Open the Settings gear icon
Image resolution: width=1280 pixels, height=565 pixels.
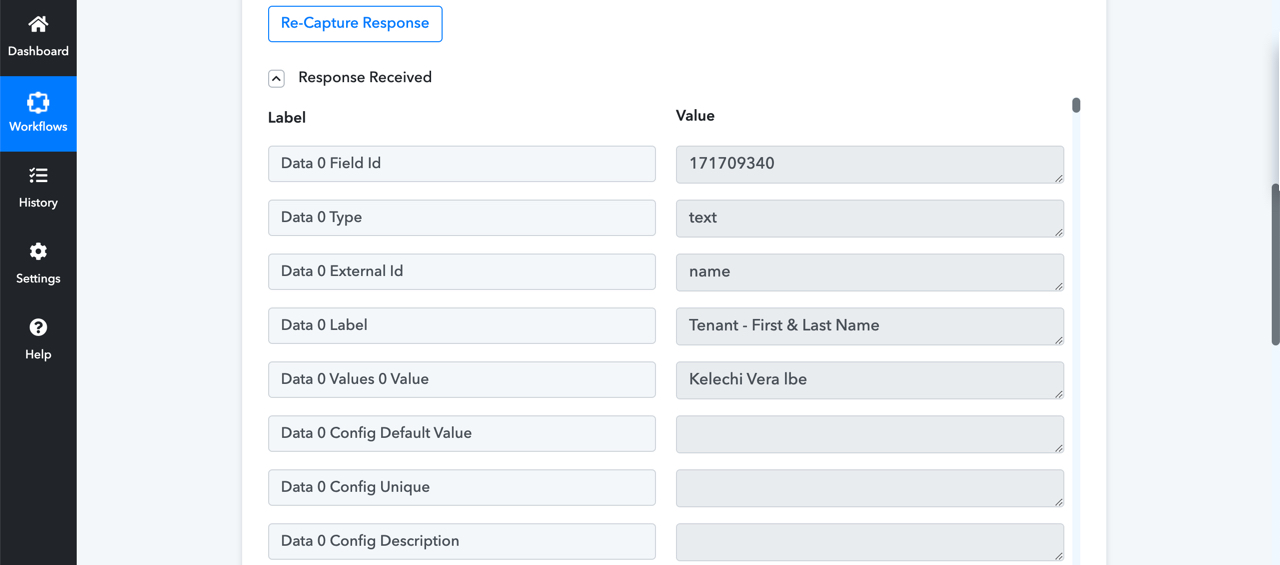click(x=38, y=252)
